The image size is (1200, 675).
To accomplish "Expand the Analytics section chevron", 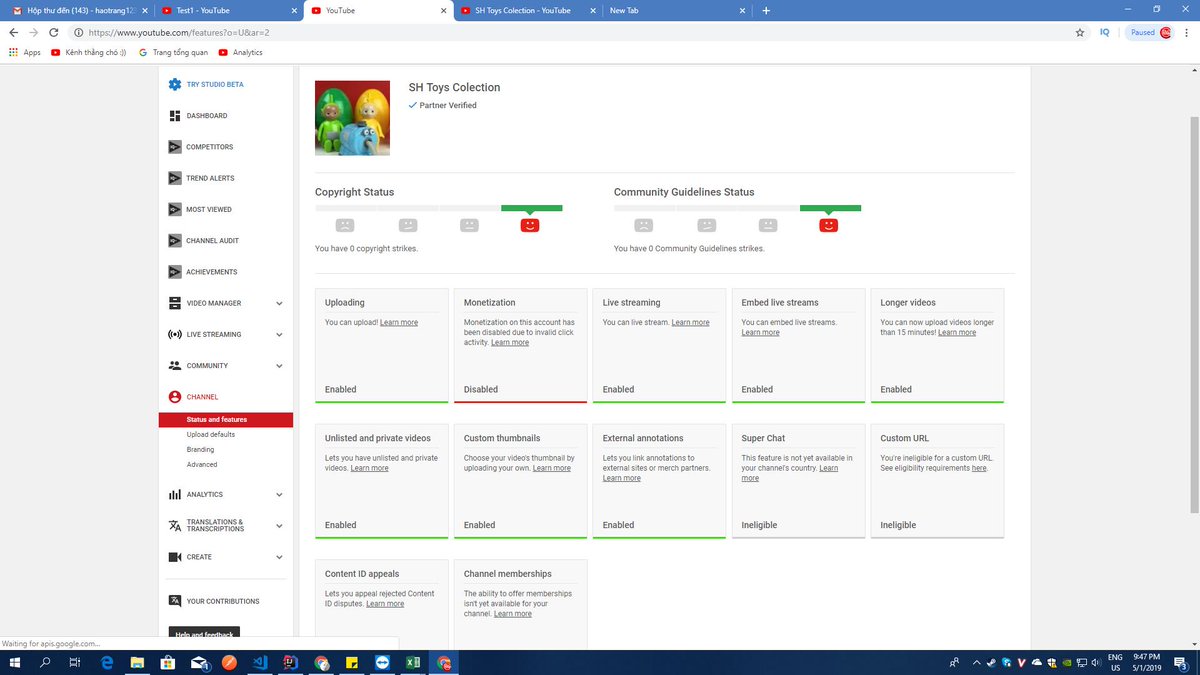I will tap(279, 495).
